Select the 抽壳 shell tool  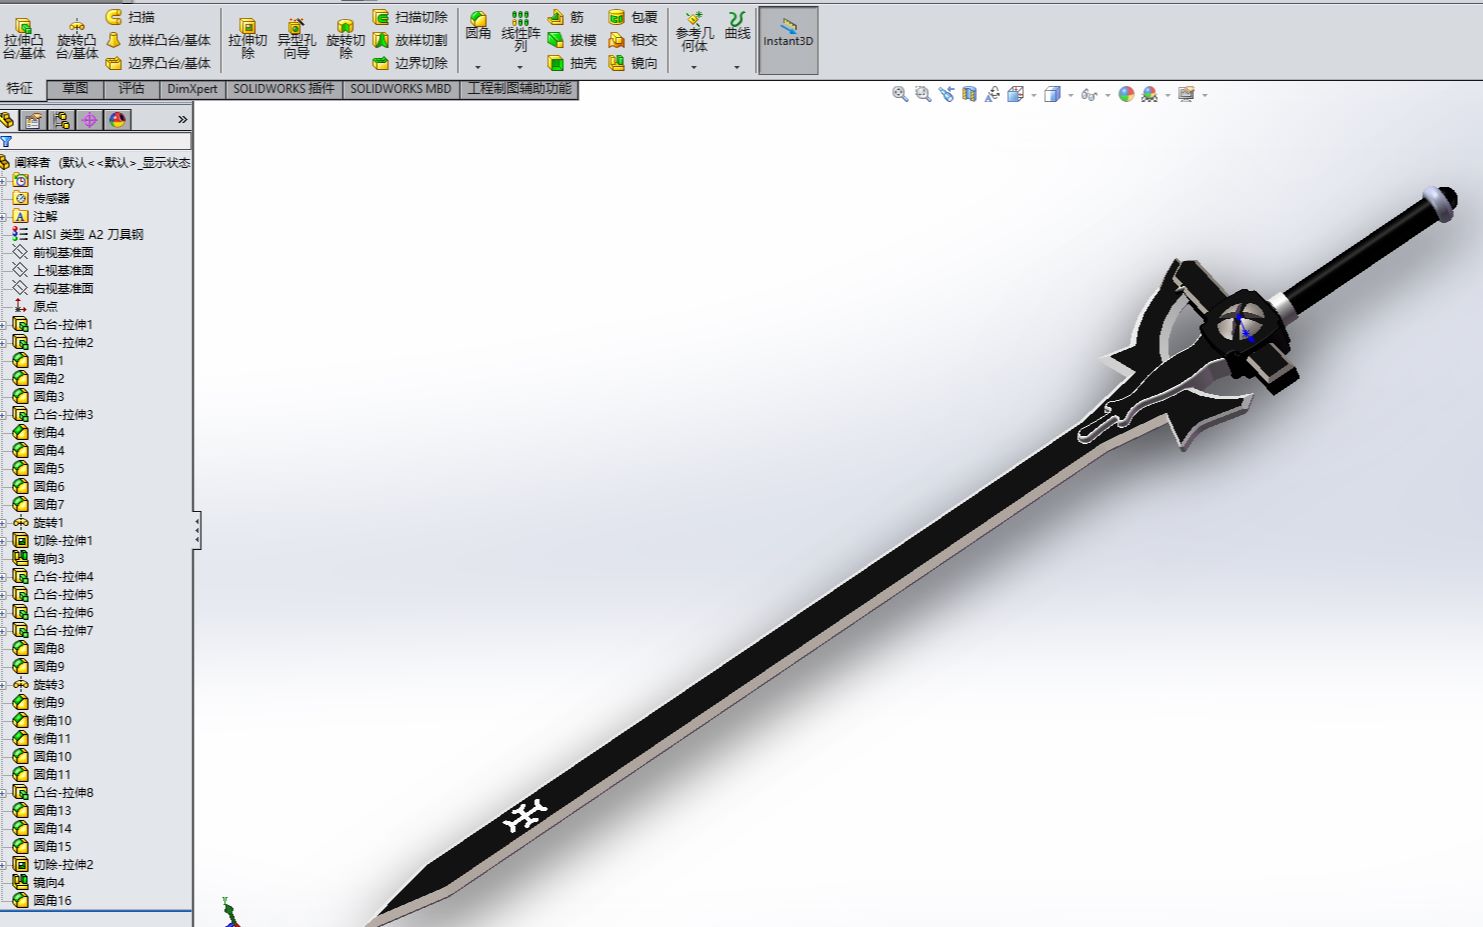[x=572, y=63]
